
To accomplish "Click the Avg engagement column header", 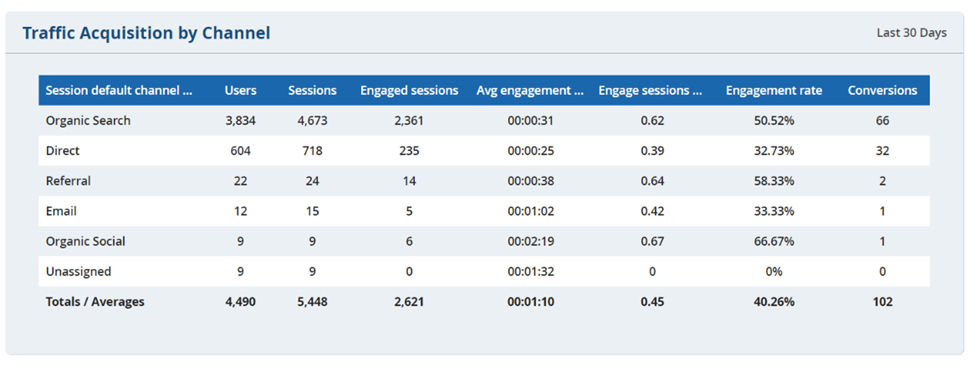I will pyautogui.click(x=530, y=90).
